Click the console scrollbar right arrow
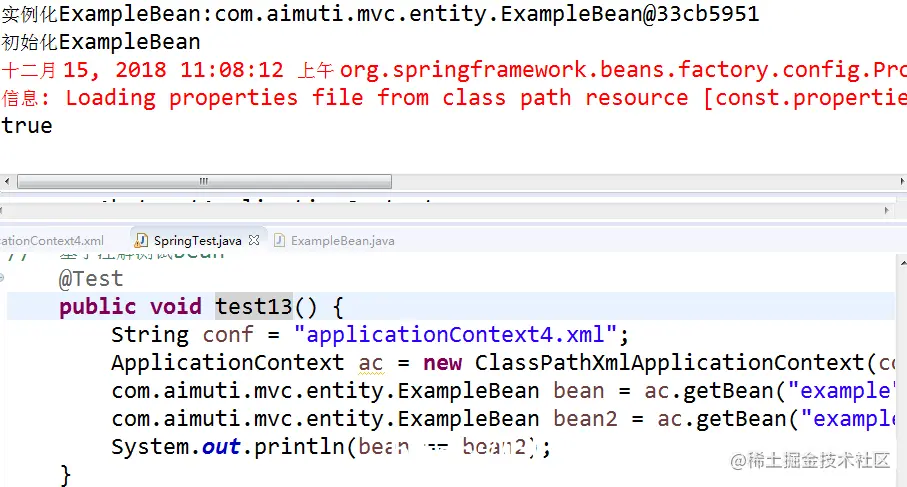The width and height of the screenshot is (907, 487). [902, 182]
